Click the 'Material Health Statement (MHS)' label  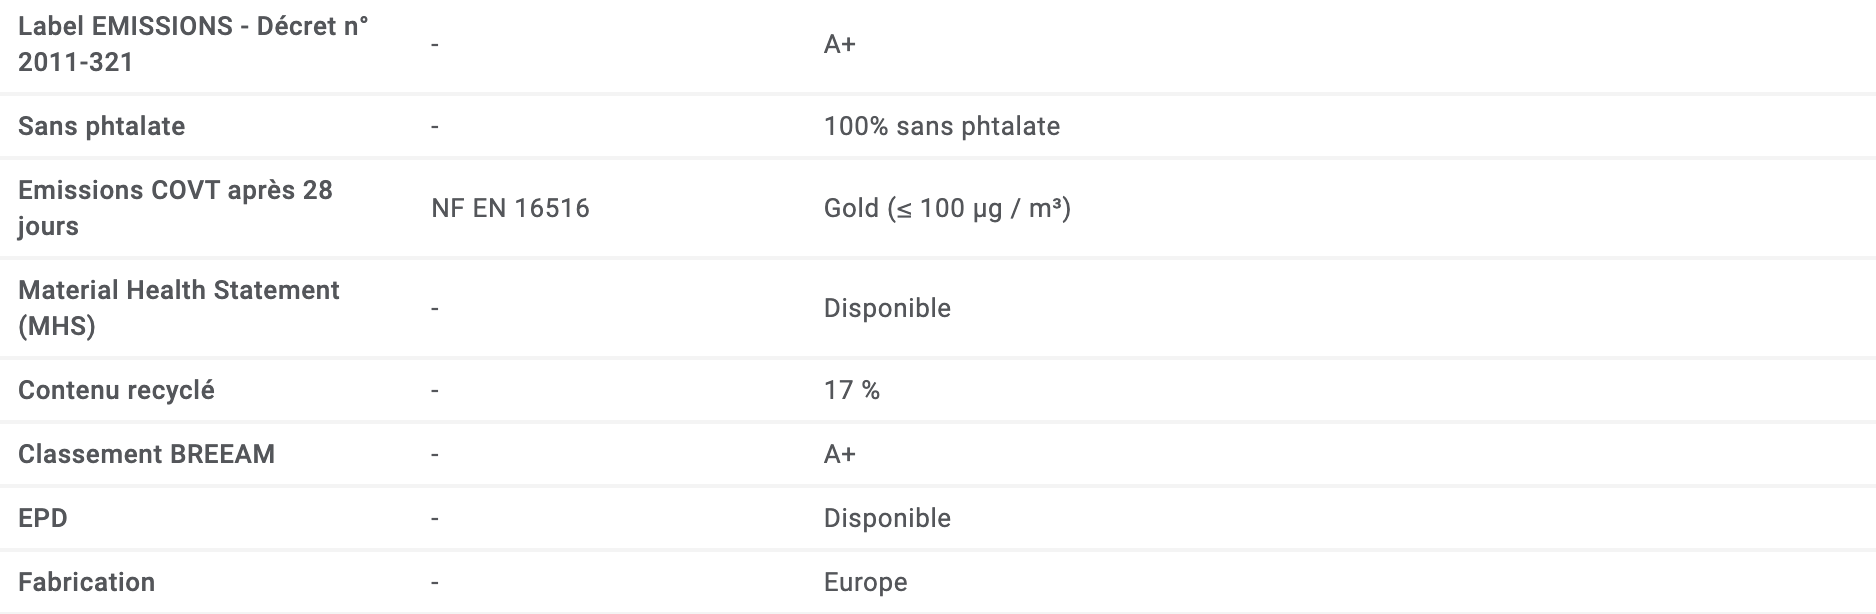179,308
